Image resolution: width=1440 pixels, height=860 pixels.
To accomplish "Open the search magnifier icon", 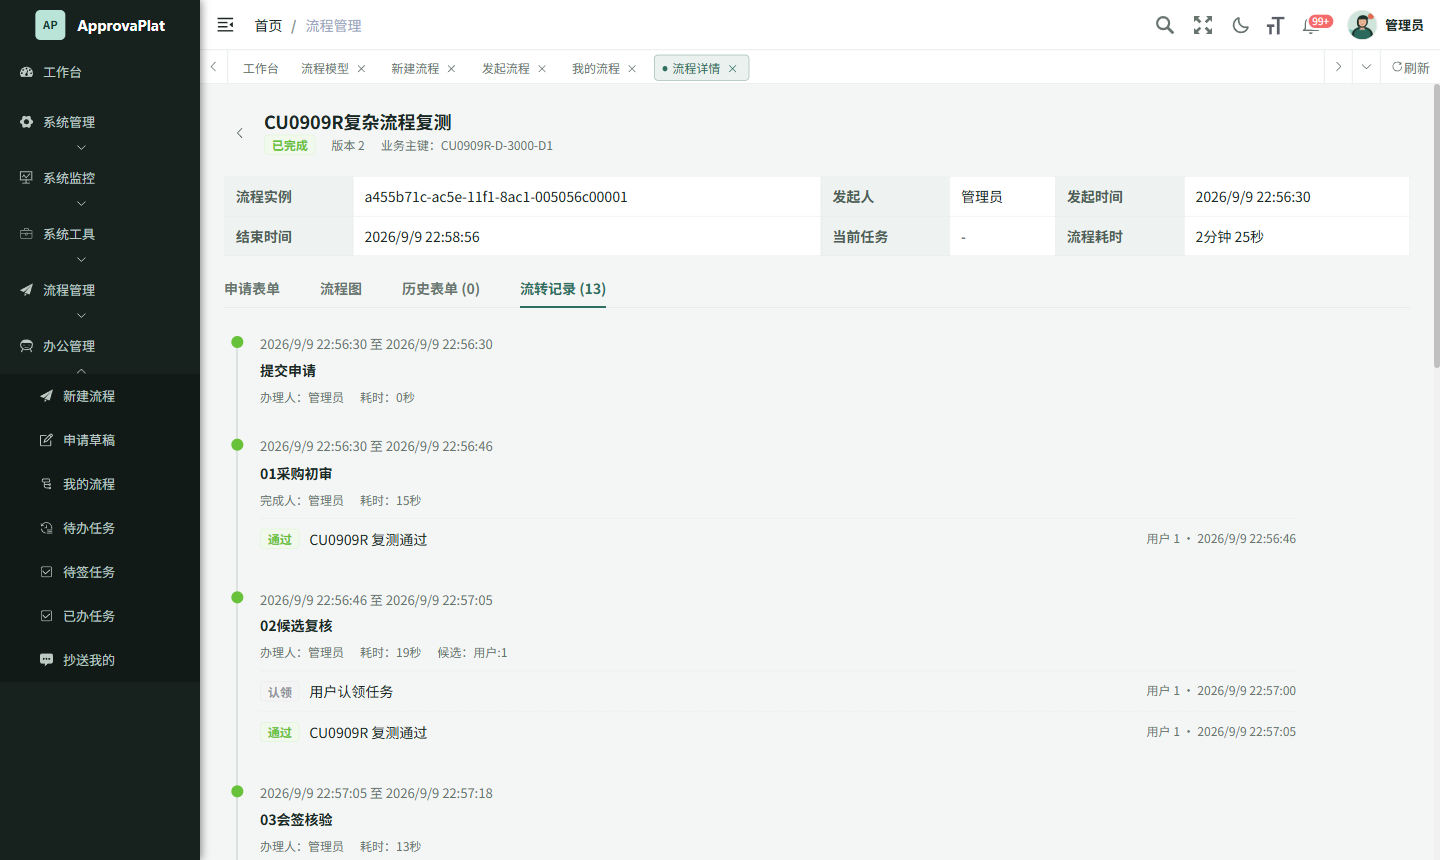I will coord(1165,25).
